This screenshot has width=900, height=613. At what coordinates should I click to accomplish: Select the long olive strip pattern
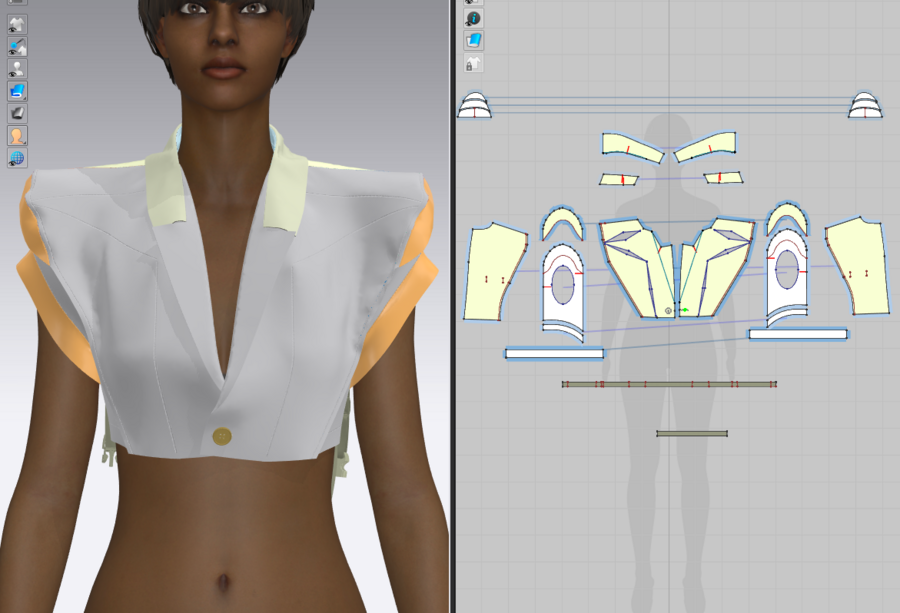pos(669,384)
